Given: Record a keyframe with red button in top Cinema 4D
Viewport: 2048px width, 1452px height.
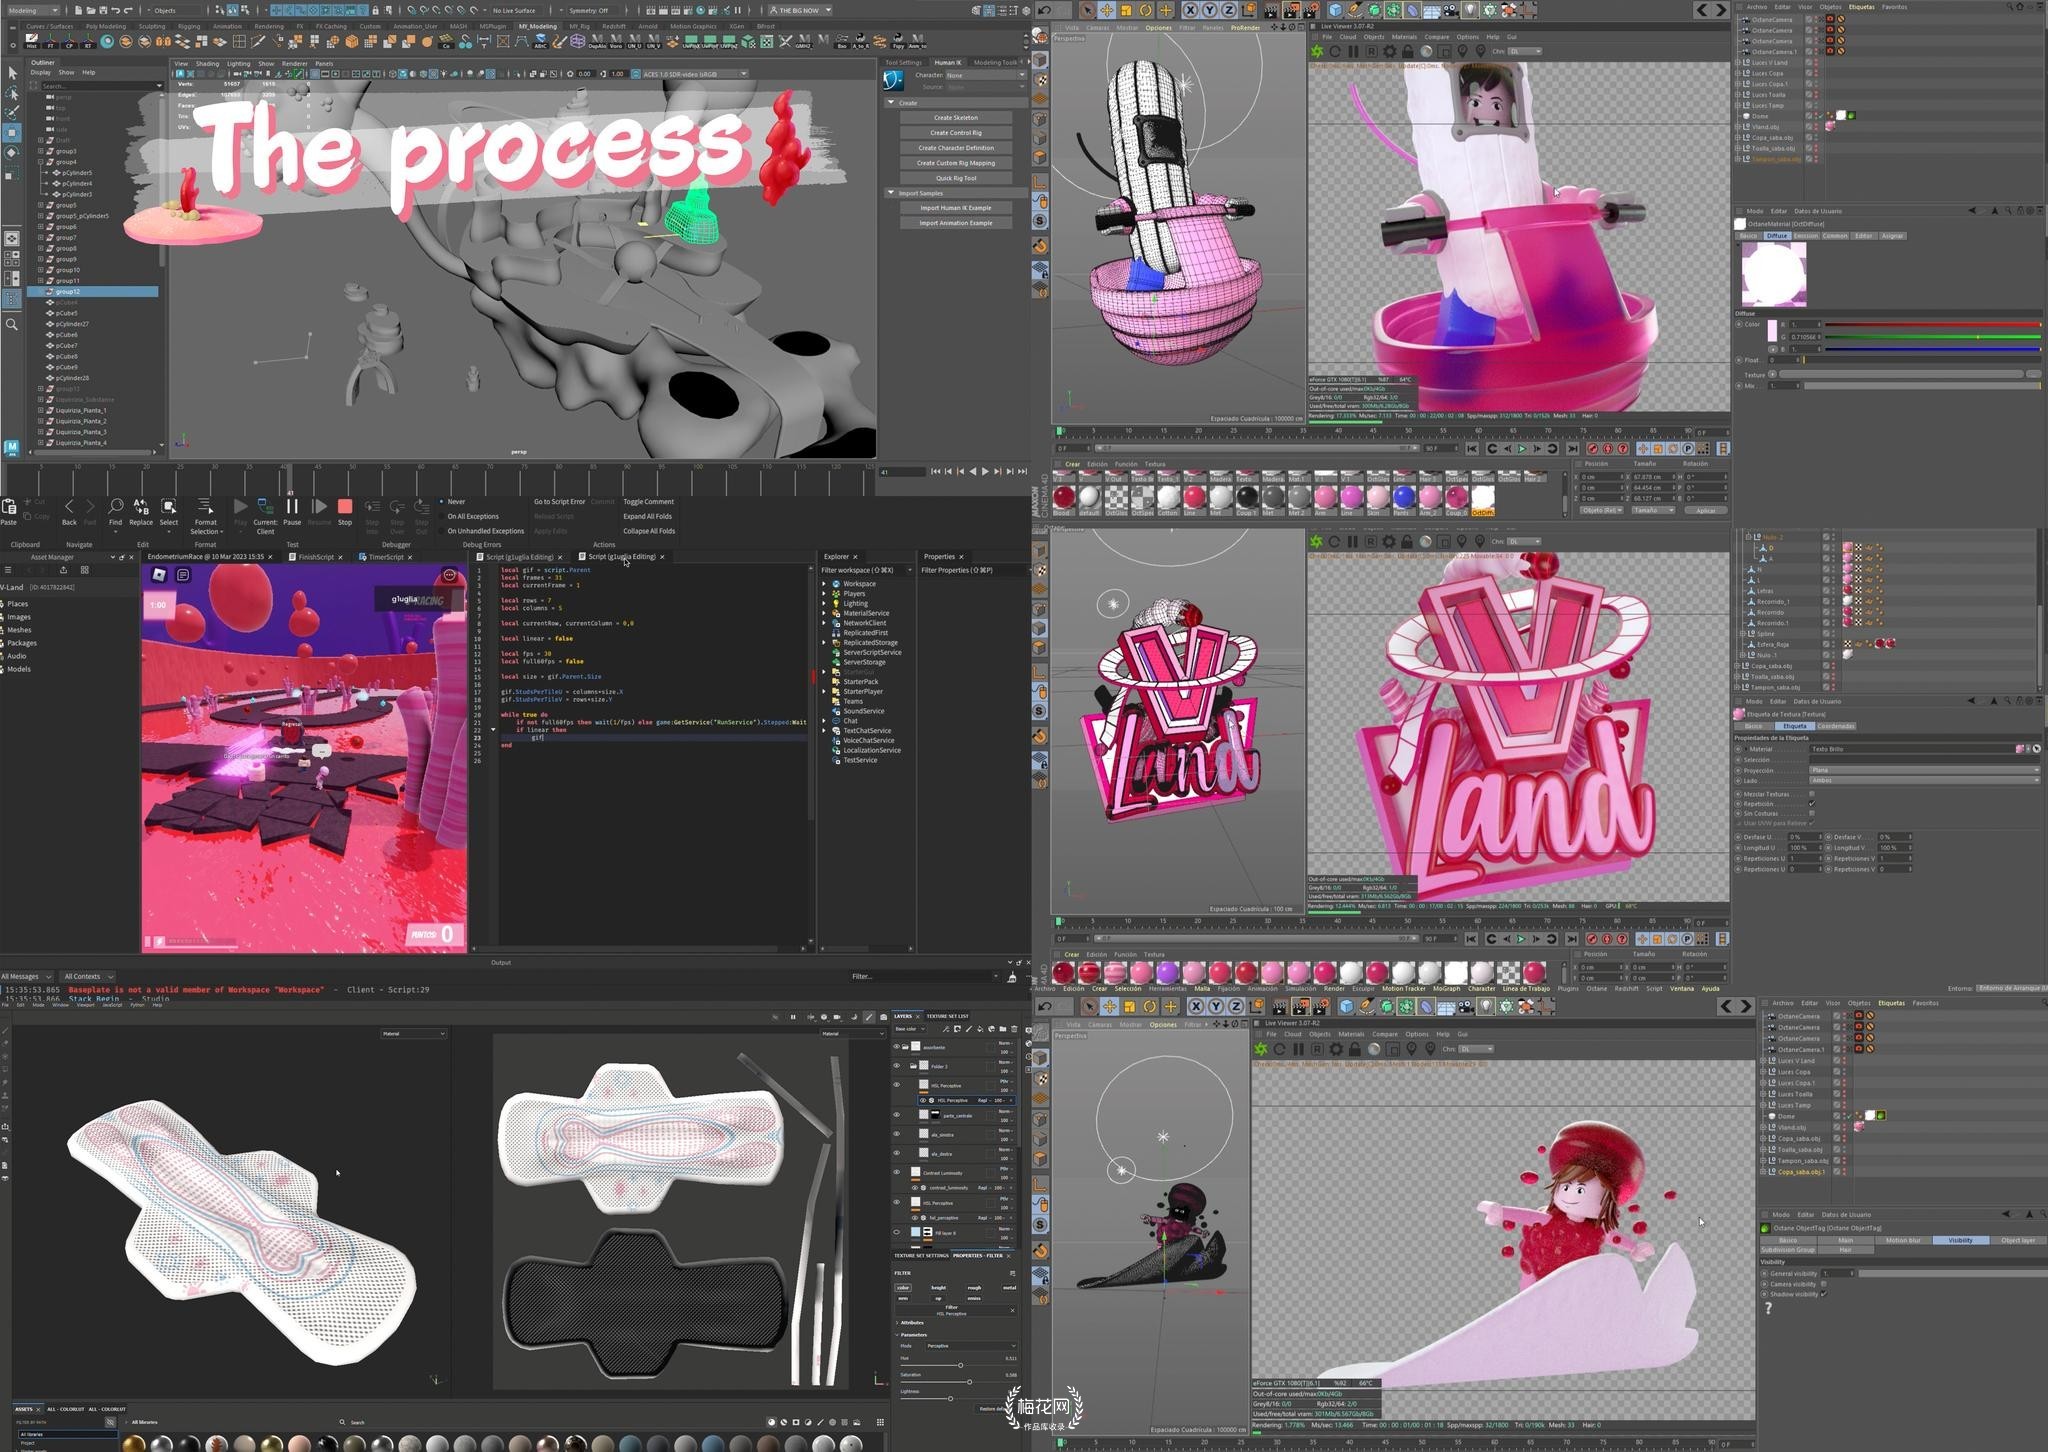Looking at the screenshot, I should click(x=1593, y=449).
